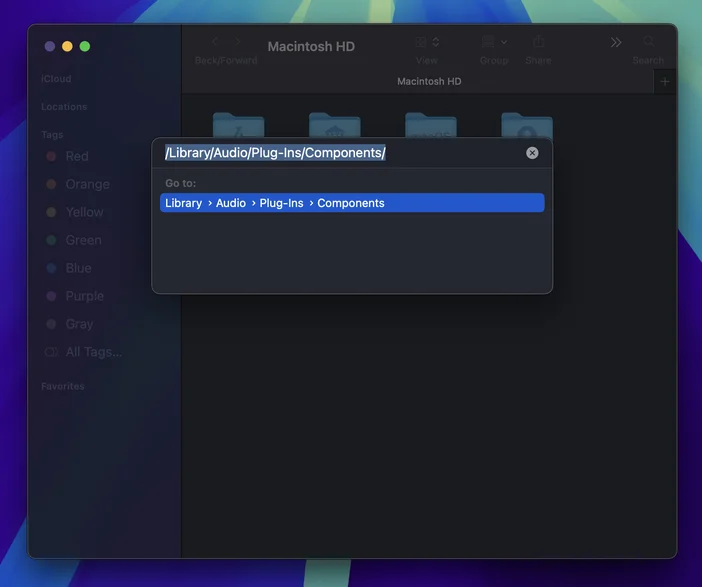Click the Macintosh HD window title
Image resolution: width=702 pixels, height=587 pixels.
311,47
